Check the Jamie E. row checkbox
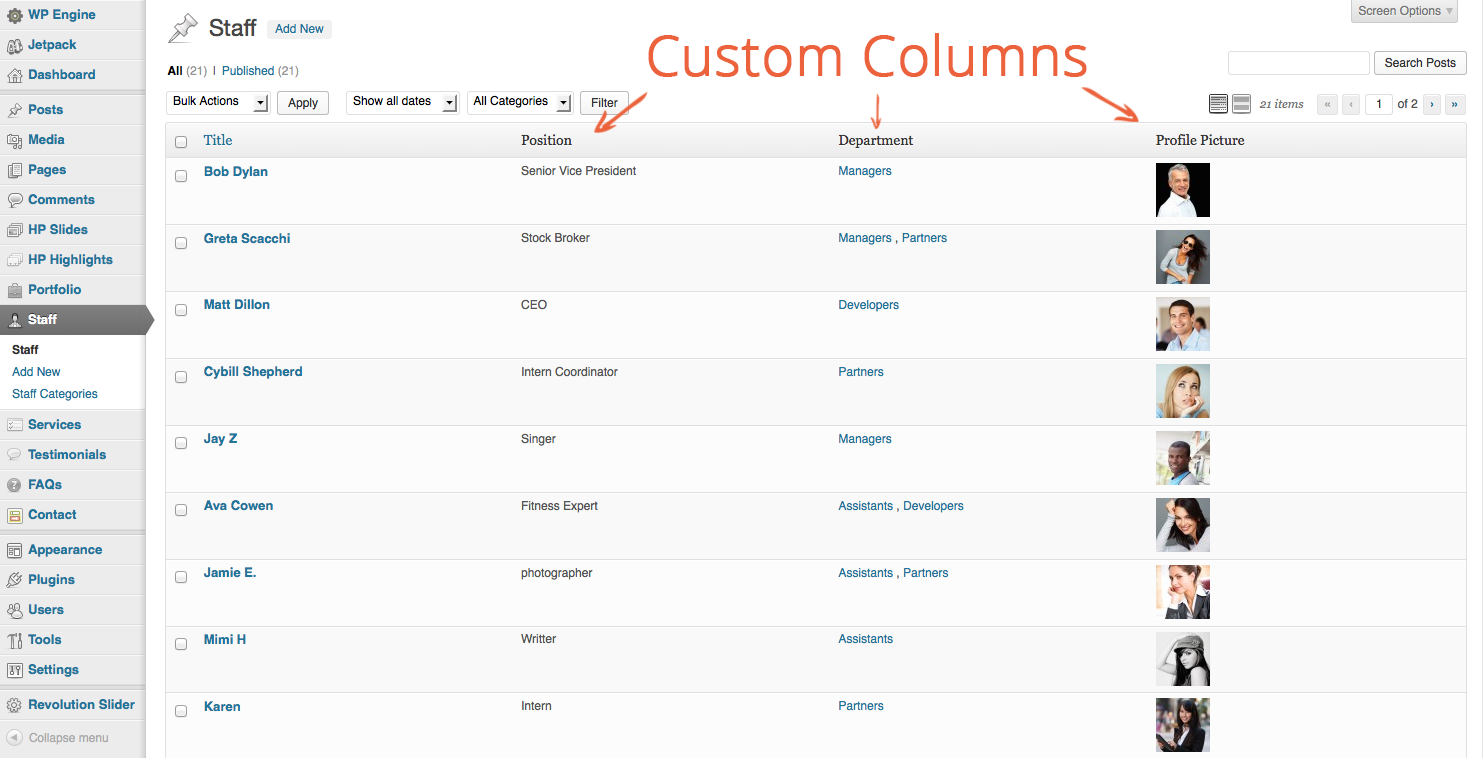 coord(181,577)
